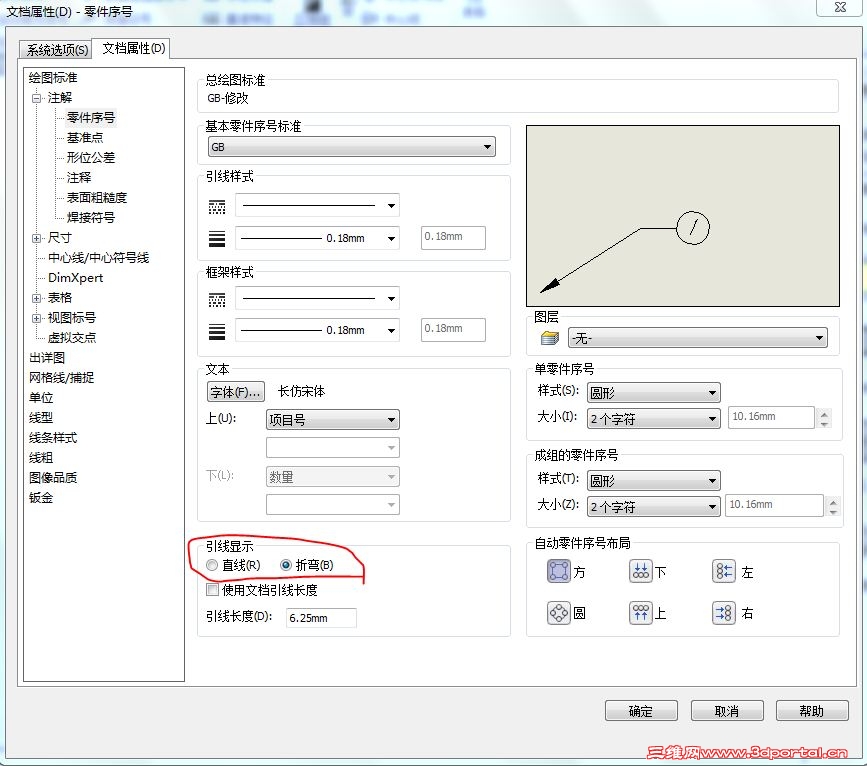This screenshot has width=867, height=766.
Task: Select 形位公差 in the tree
Action: coord(91,157)
